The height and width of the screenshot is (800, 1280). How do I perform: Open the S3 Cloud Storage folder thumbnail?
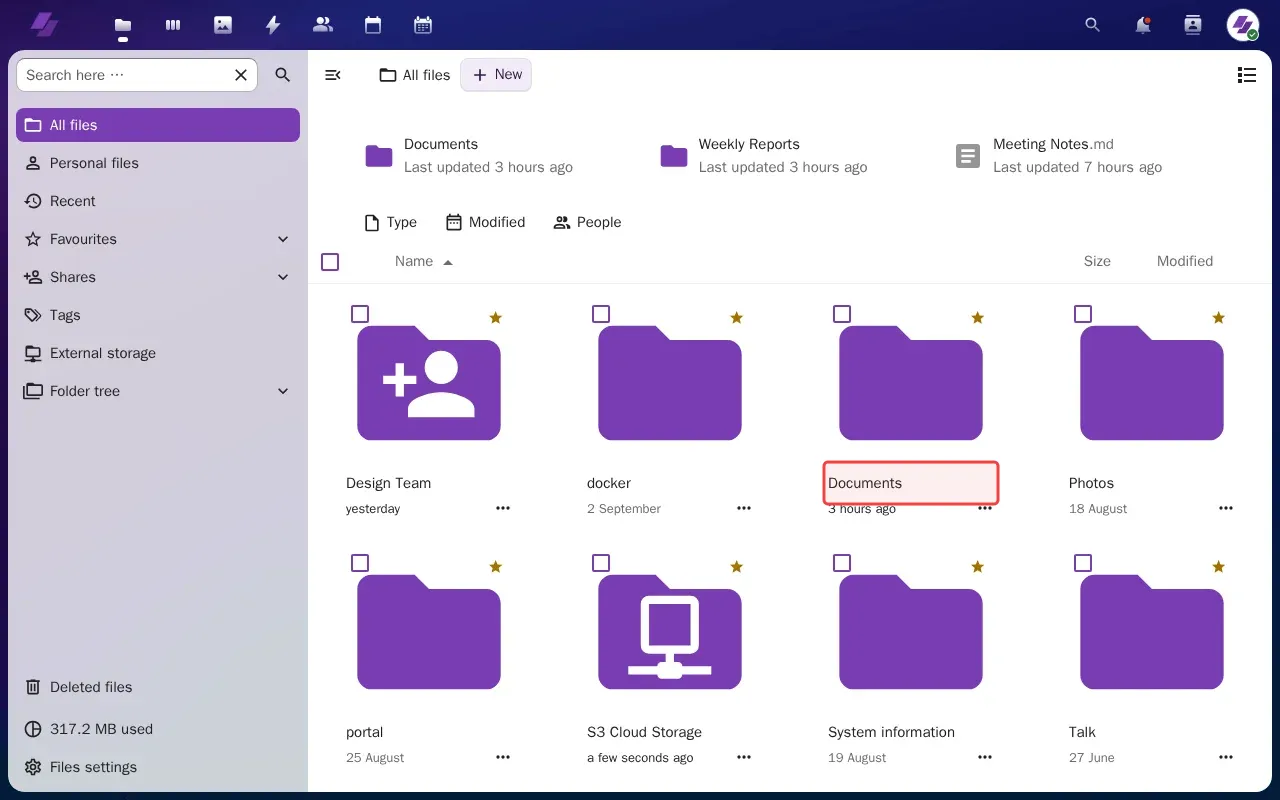tap(670, 632)
